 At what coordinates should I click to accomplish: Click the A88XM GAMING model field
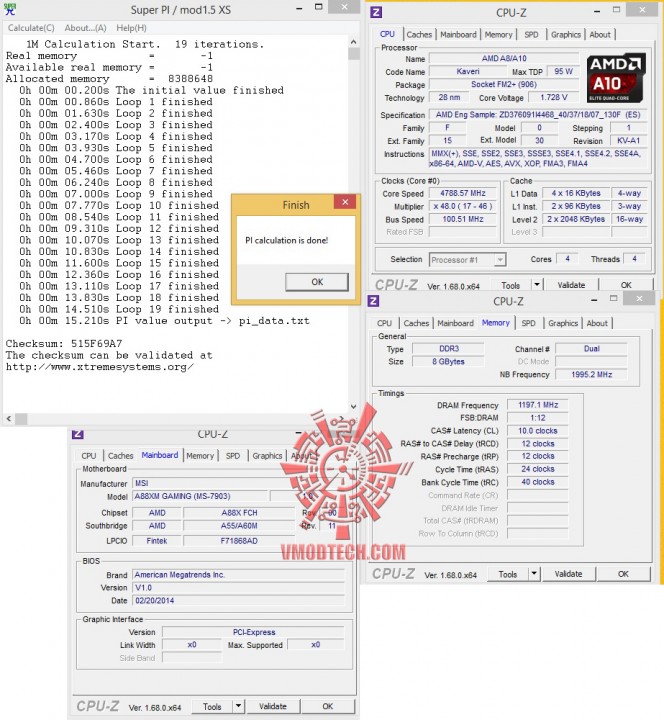coord(200,496)
